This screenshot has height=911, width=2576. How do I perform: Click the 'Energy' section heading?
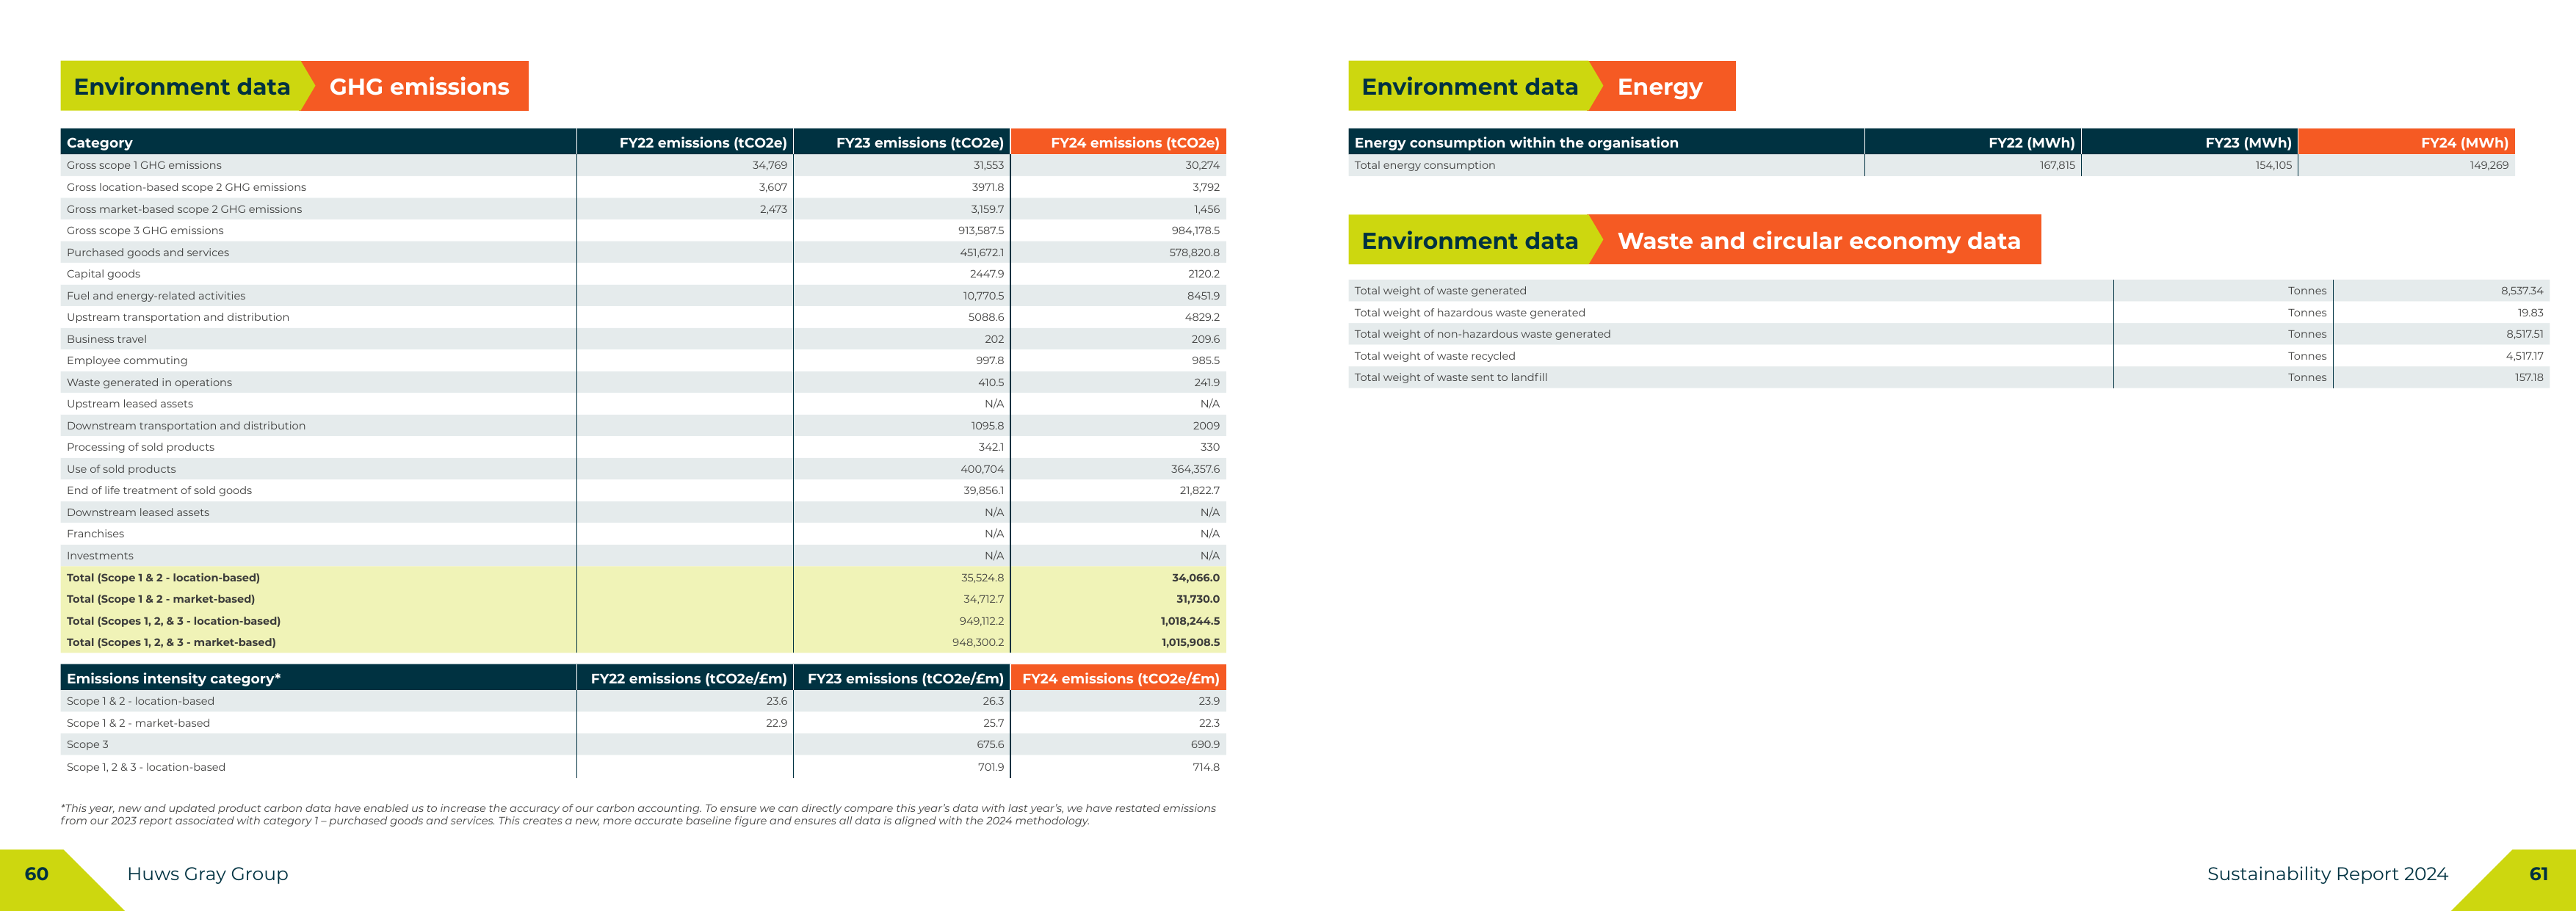click(x=1659, y=87)
